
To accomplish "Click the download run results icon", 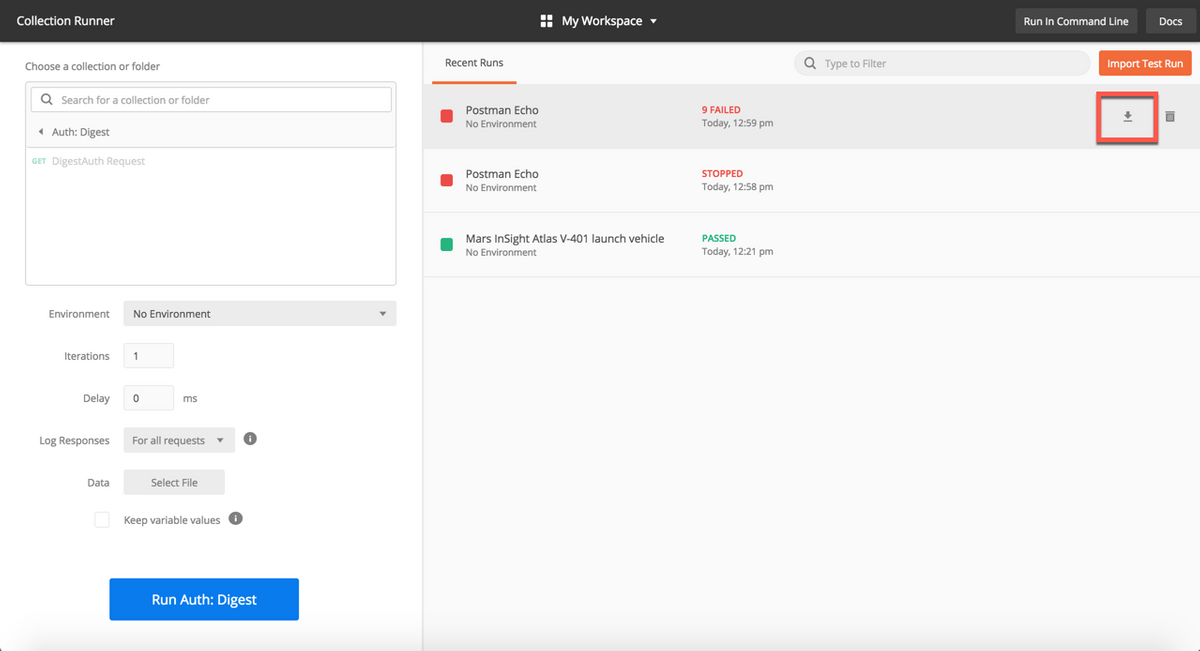I will coord(1127,117).
